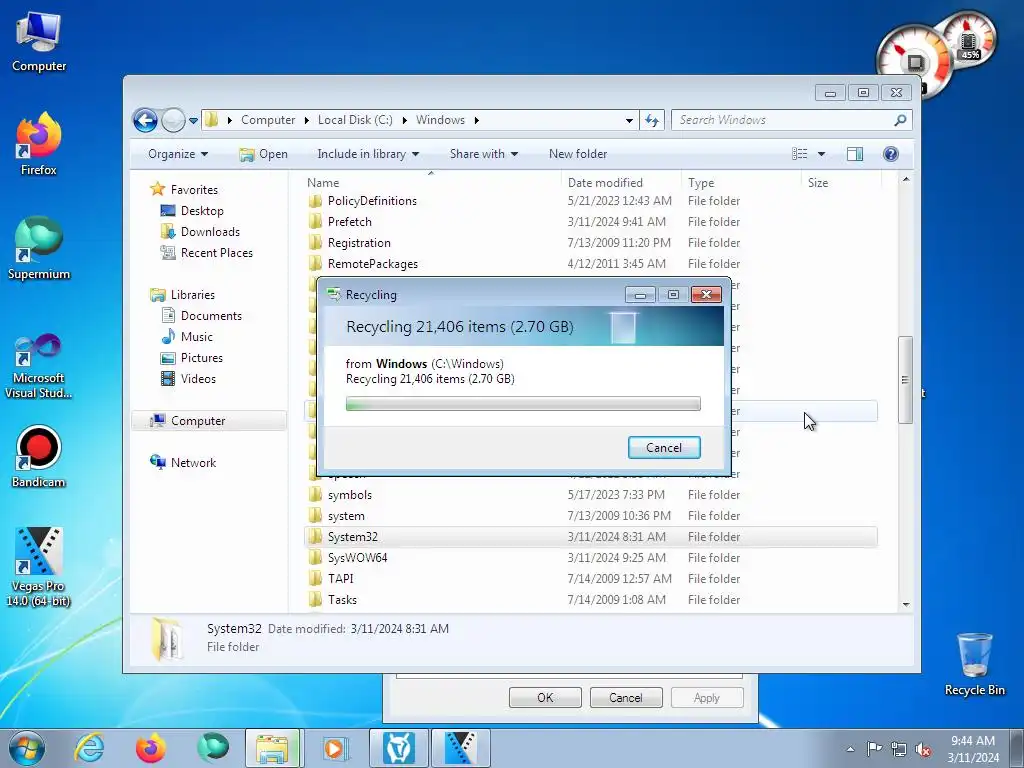Switch to Windows Explorer taskbar button
This screenshot has width=1024, height=768.
272,748
